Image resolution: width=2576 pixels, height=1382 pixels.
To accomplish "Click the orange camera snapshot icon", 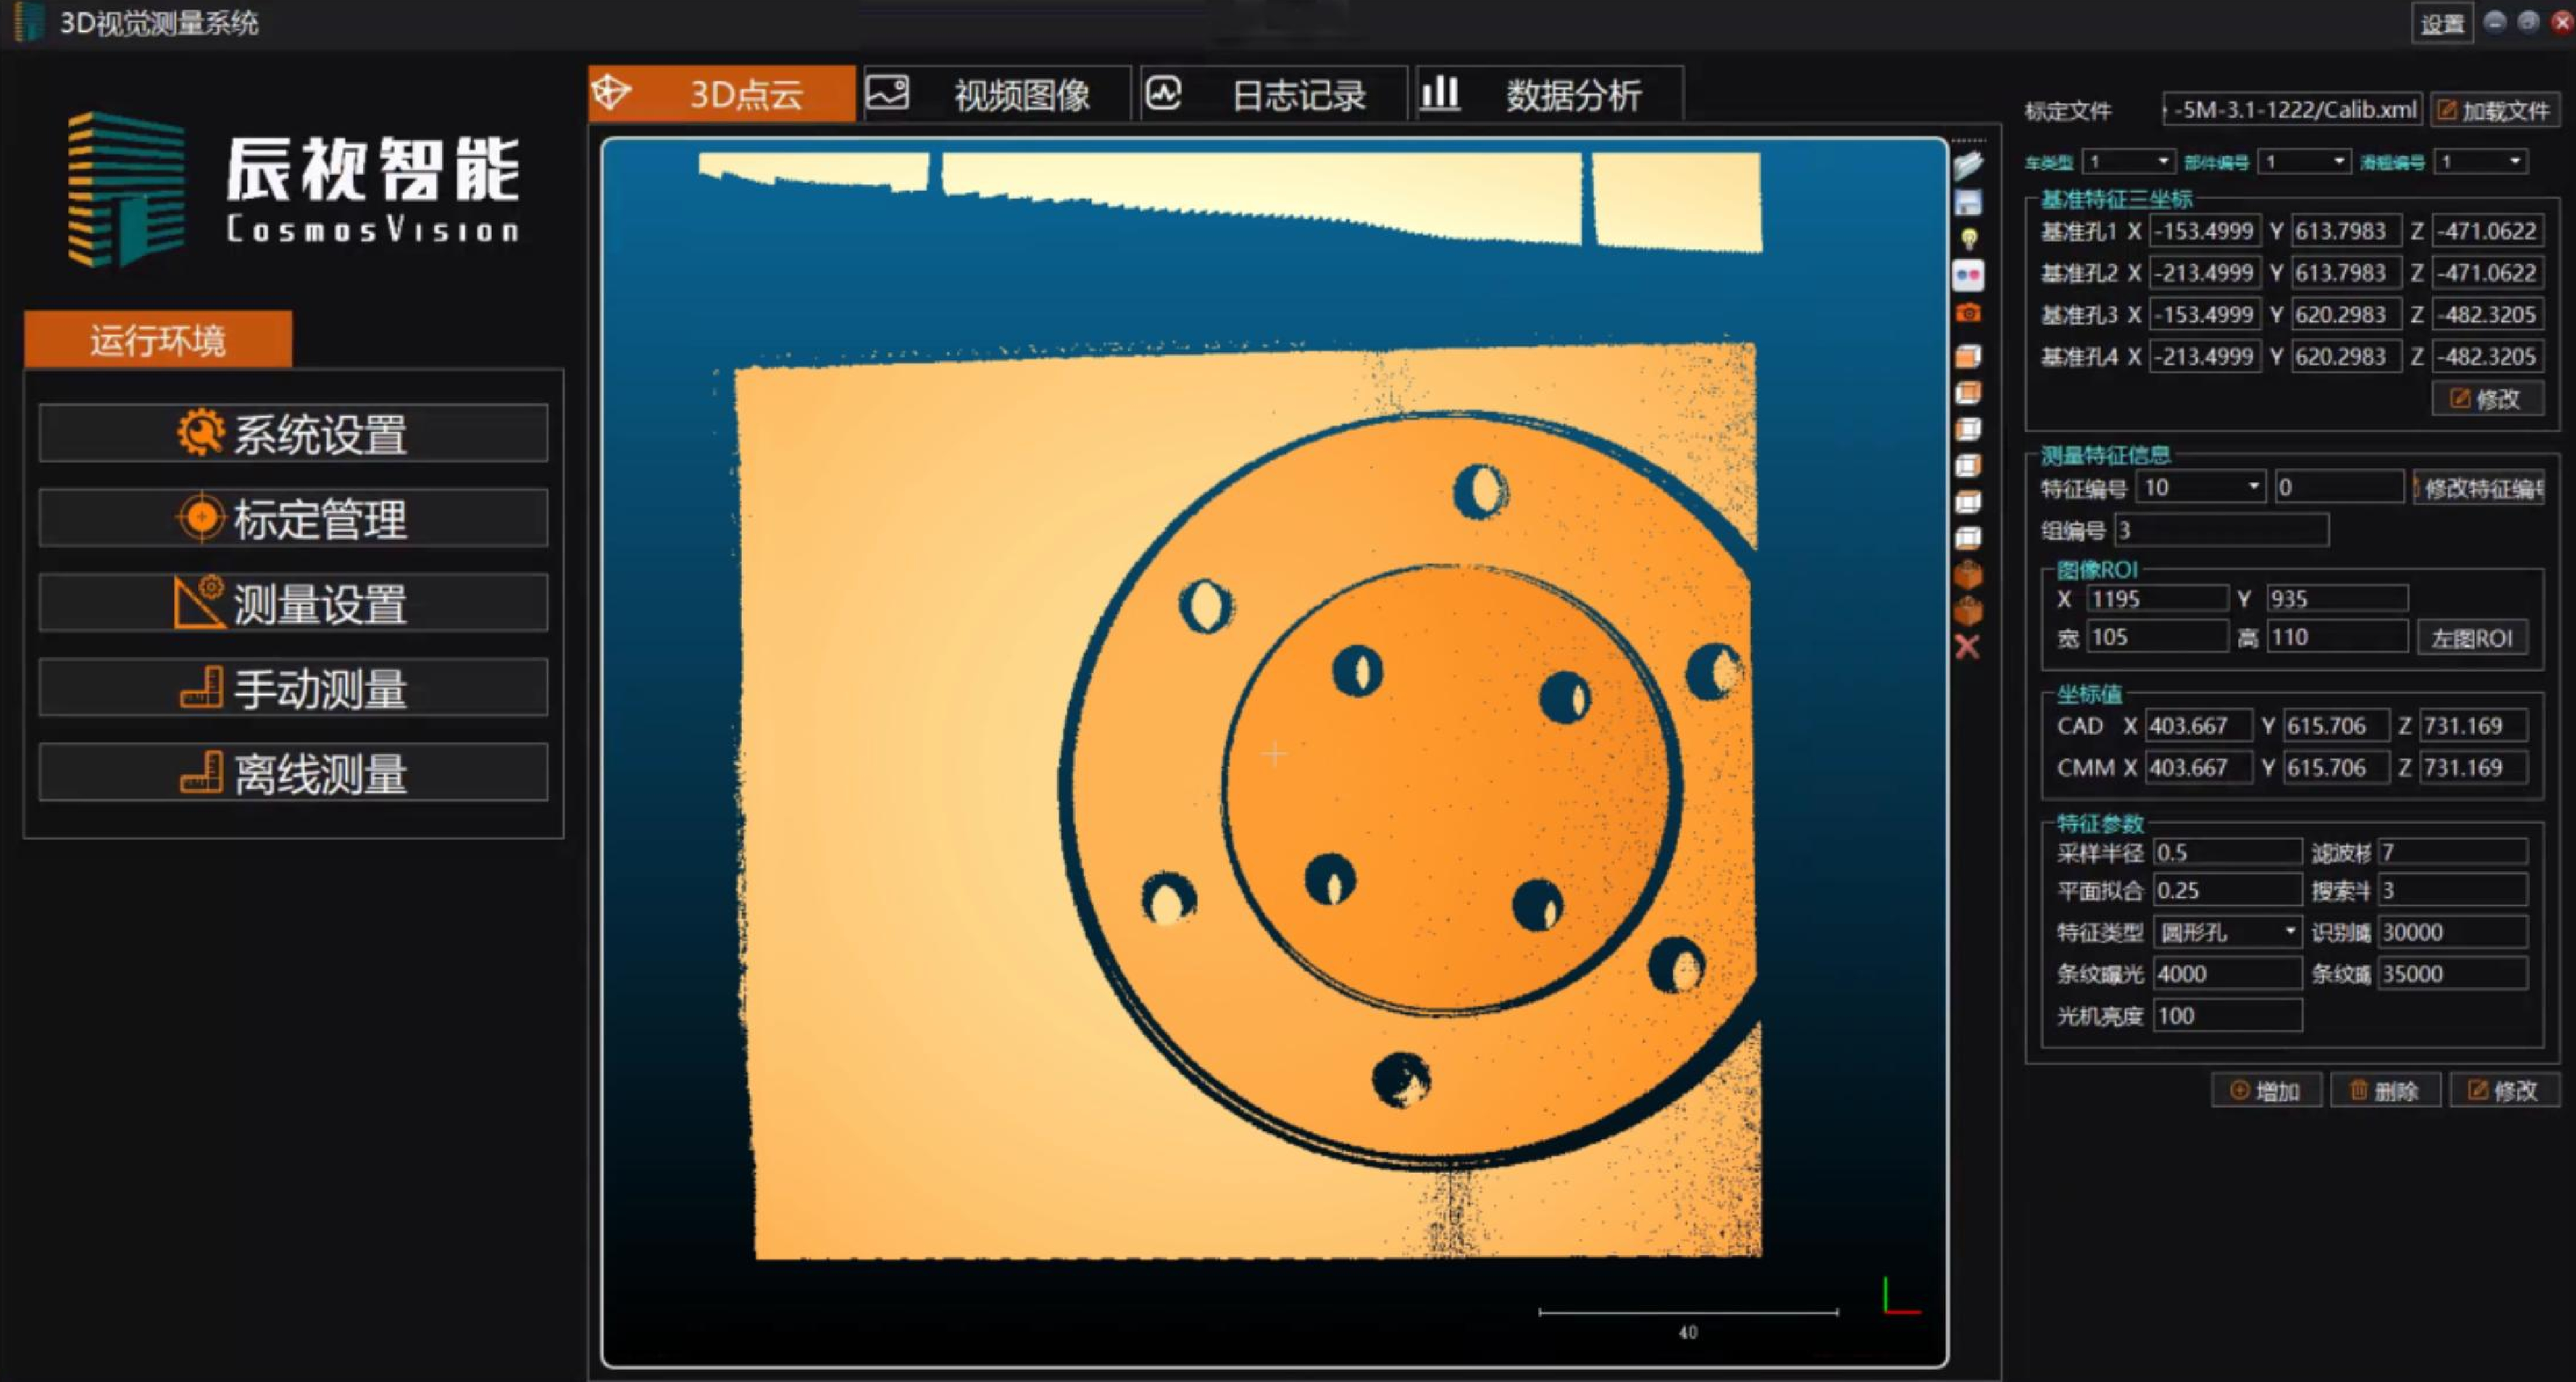I will tap(1968, 313).
